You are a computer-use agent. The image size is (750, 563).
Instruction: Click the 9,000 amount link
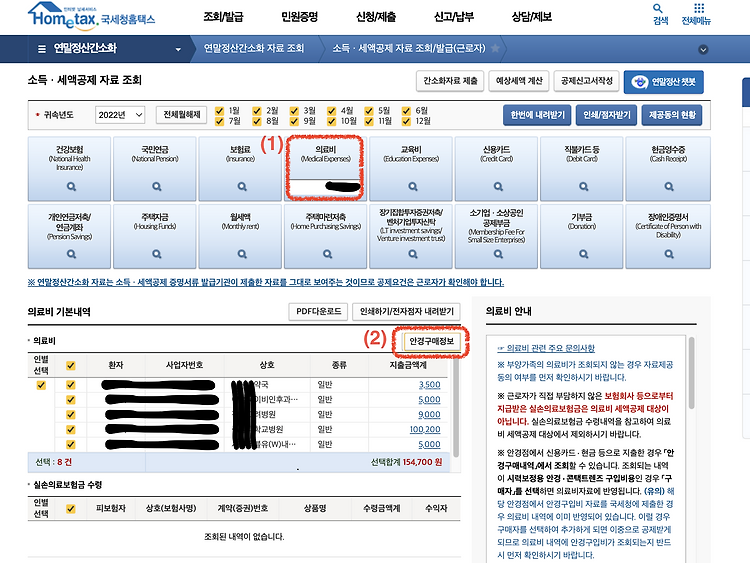coord(429,415)
